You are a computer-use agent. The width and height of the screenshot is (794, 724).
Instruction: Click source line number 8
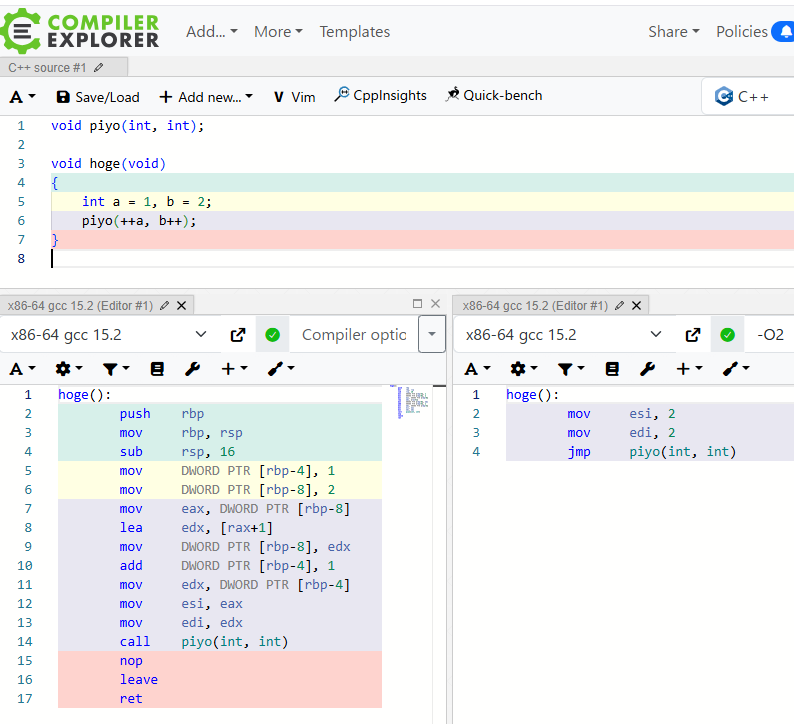coord(21,259)
